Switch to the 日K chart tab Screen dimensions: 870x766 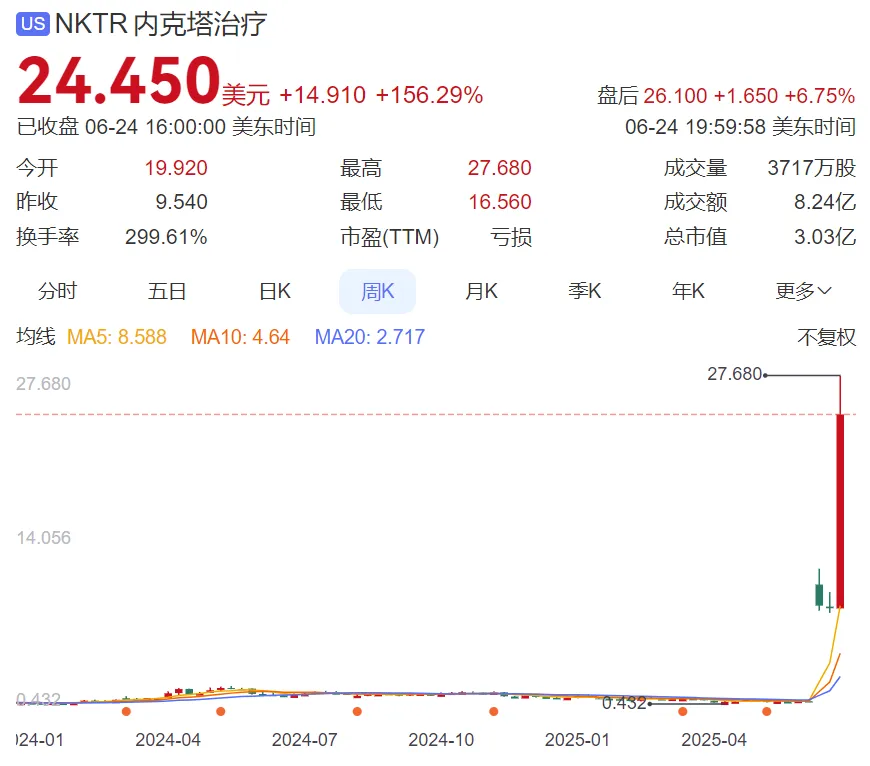tap(275, 292)
